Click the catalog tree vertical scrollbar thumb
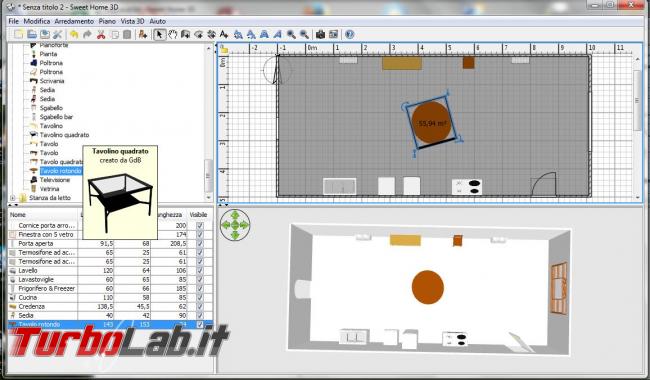The width and height of the screenshot is (650, 380). point(209,176)
